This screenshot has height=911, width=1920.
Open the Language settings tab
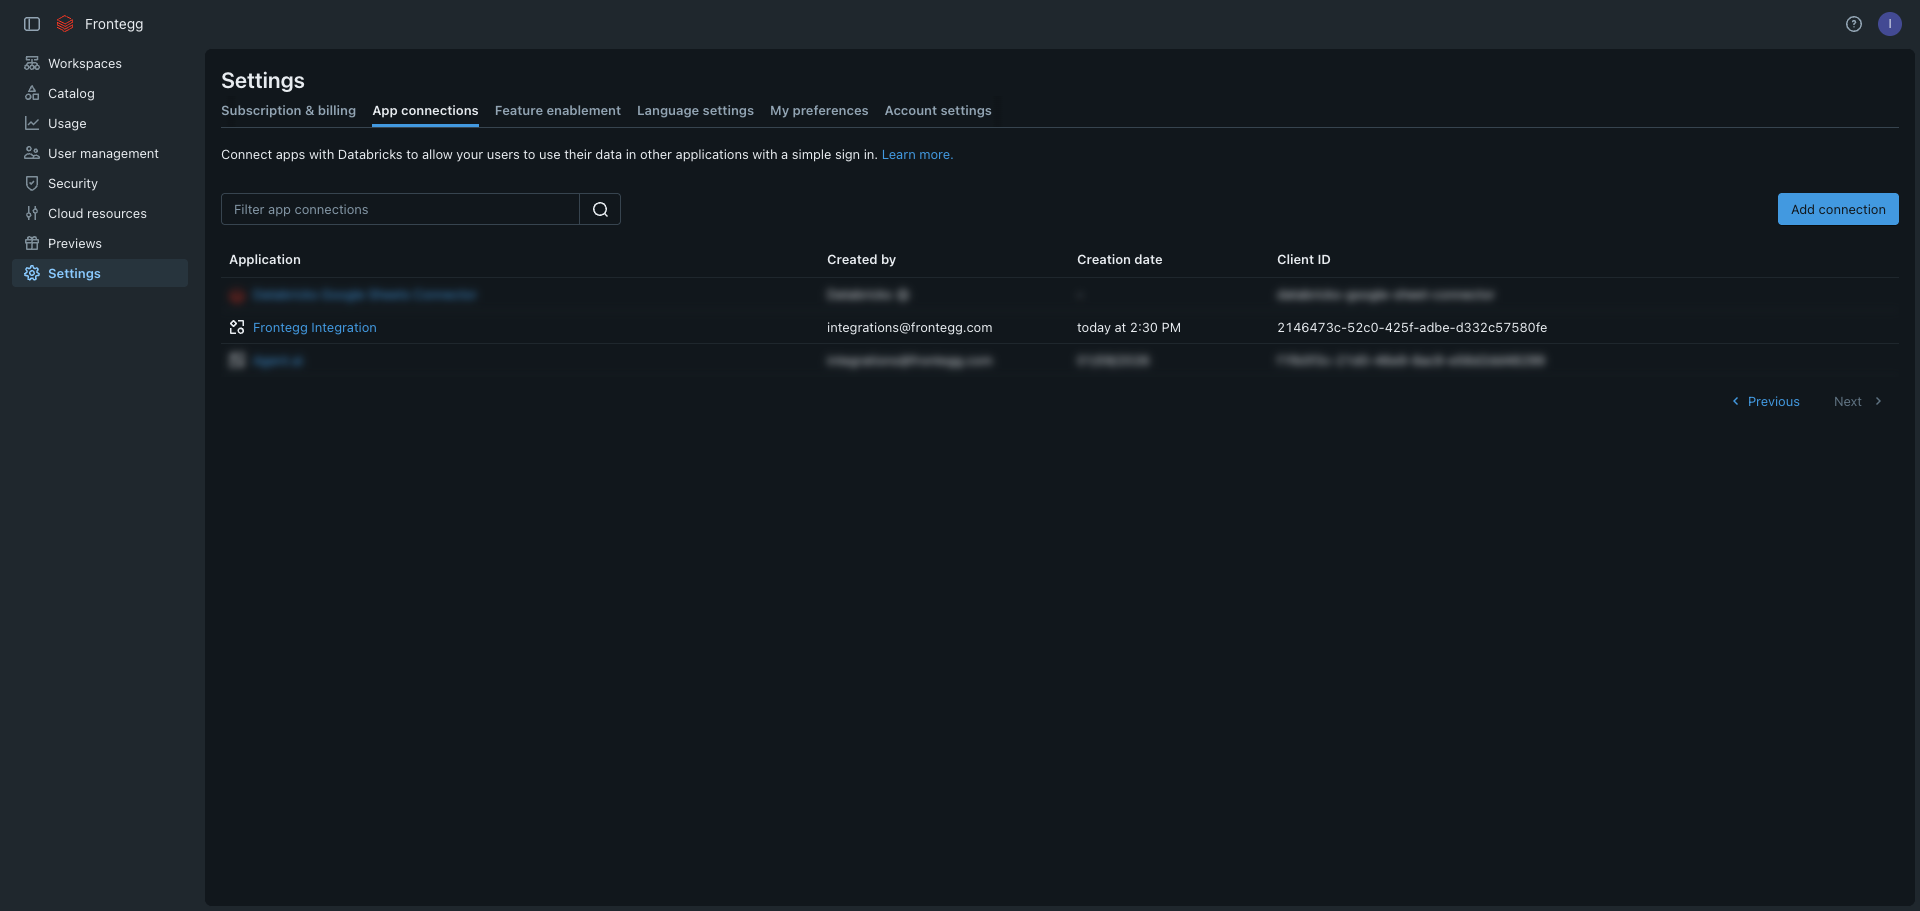tap(695, 111)
